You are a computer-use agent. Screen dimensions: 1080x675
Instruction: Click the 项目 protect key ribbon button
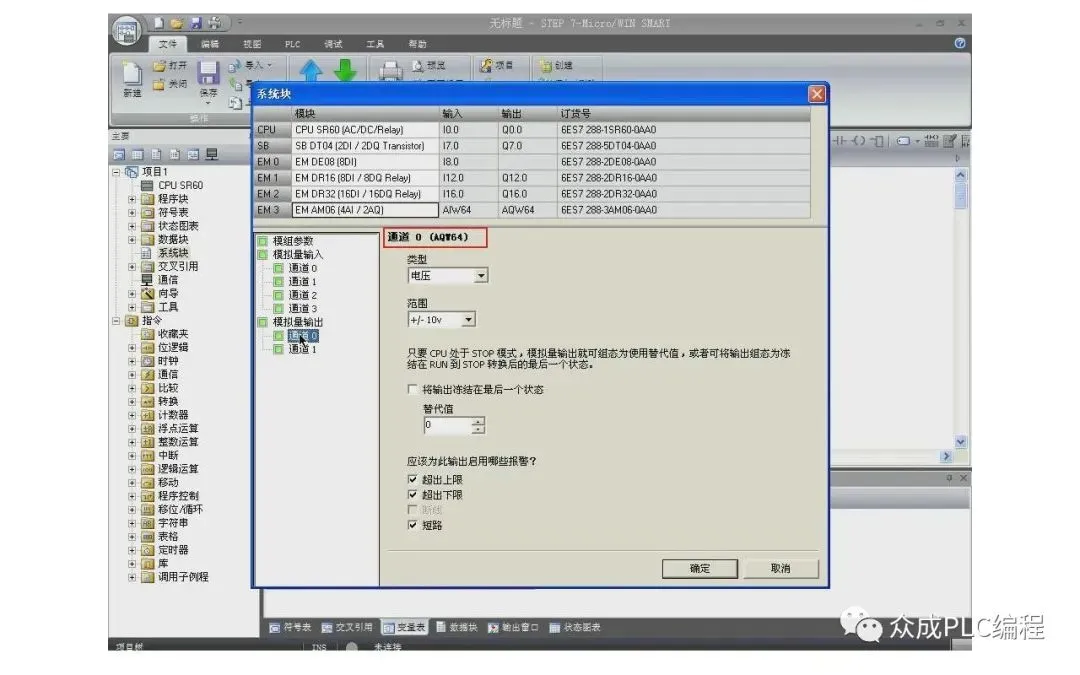[497, 65]
